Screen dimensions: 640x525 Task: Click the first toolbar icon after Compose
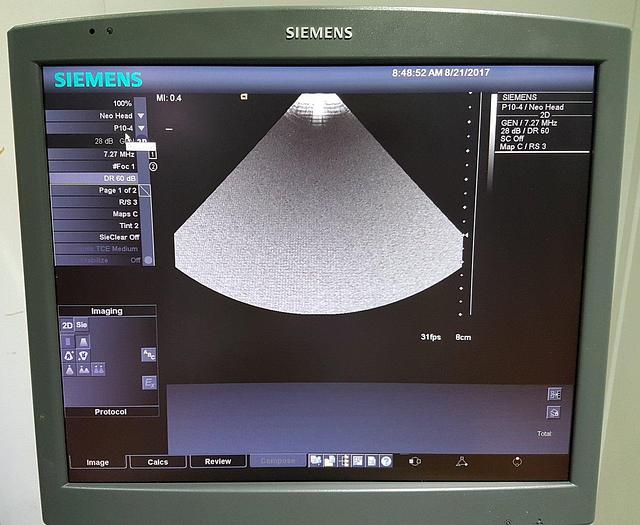tap(316, 461)
